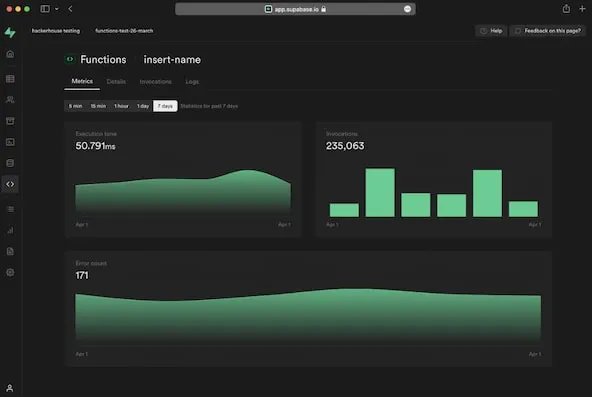
Task: Click the fifth tall Invocations bar
Action: pyautogui.click(x=487, y=193)
